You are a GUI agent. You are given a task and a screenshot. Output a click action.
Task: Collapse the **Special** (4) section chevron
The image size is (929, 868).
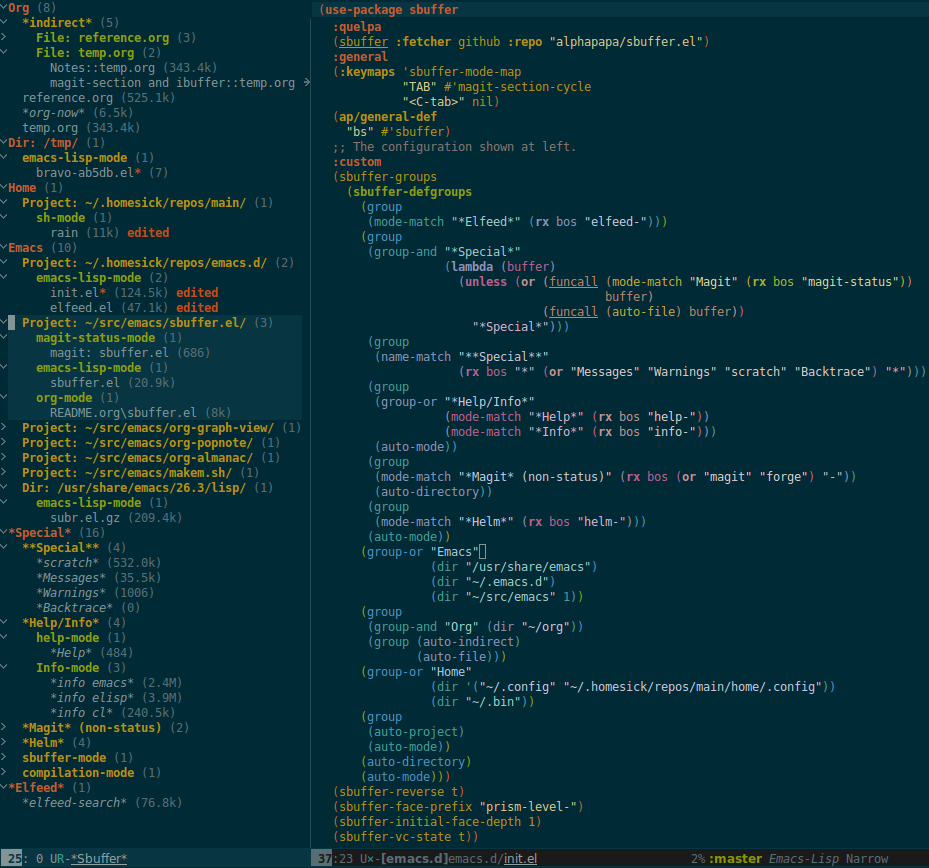[x=4, y=547]
